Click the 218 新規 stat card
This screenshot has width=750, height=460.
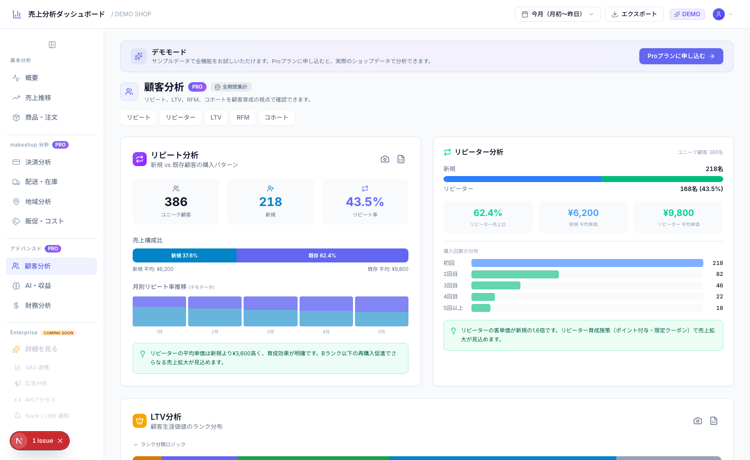[270, 202]
